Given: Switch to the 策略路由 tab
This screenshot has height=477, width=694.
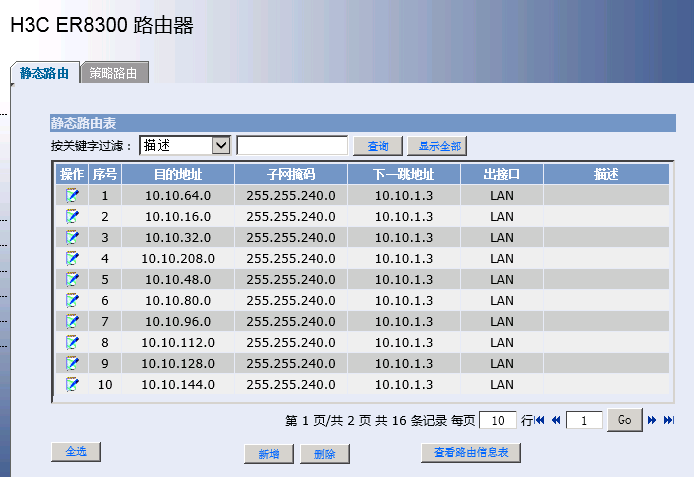Looking at the screenshot, I should [114, 73].
